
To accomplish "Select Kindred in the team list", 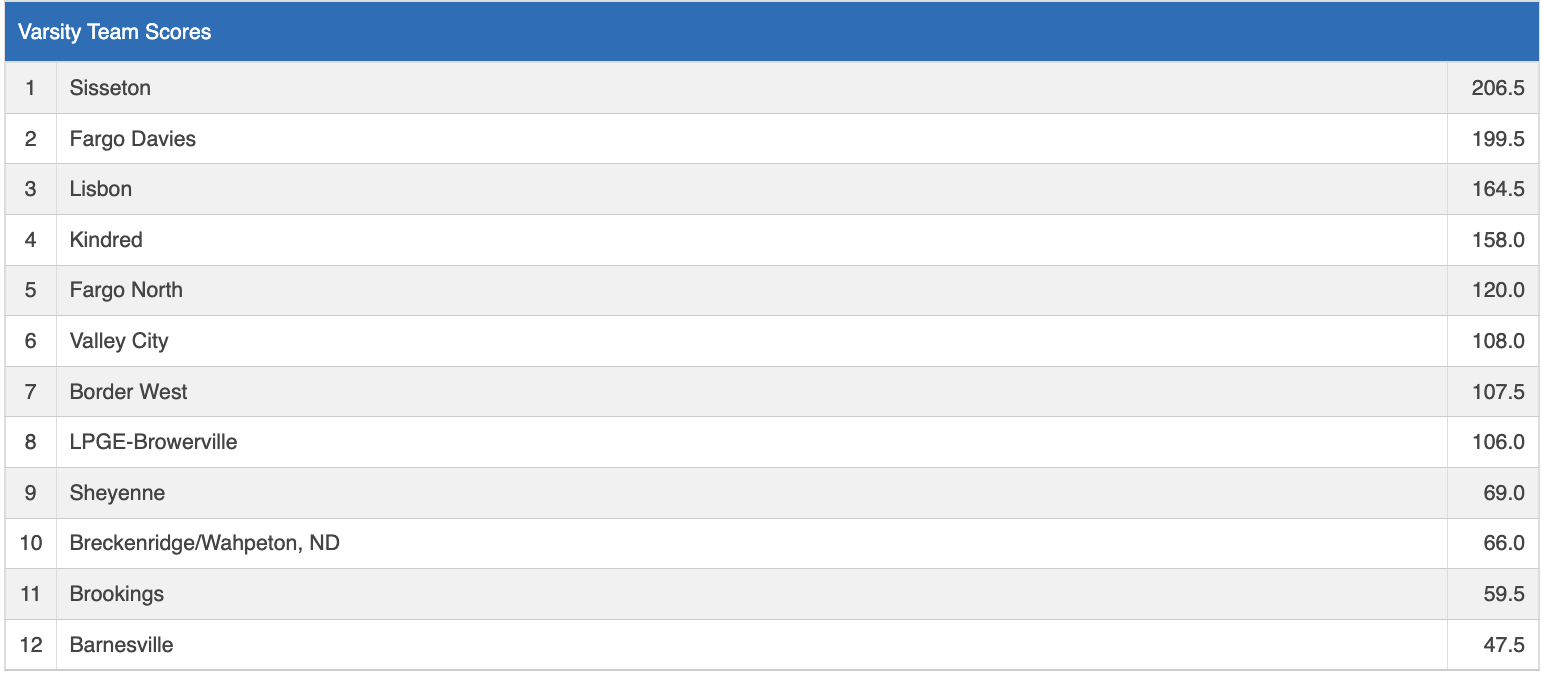I will click(x=106, y=240).
